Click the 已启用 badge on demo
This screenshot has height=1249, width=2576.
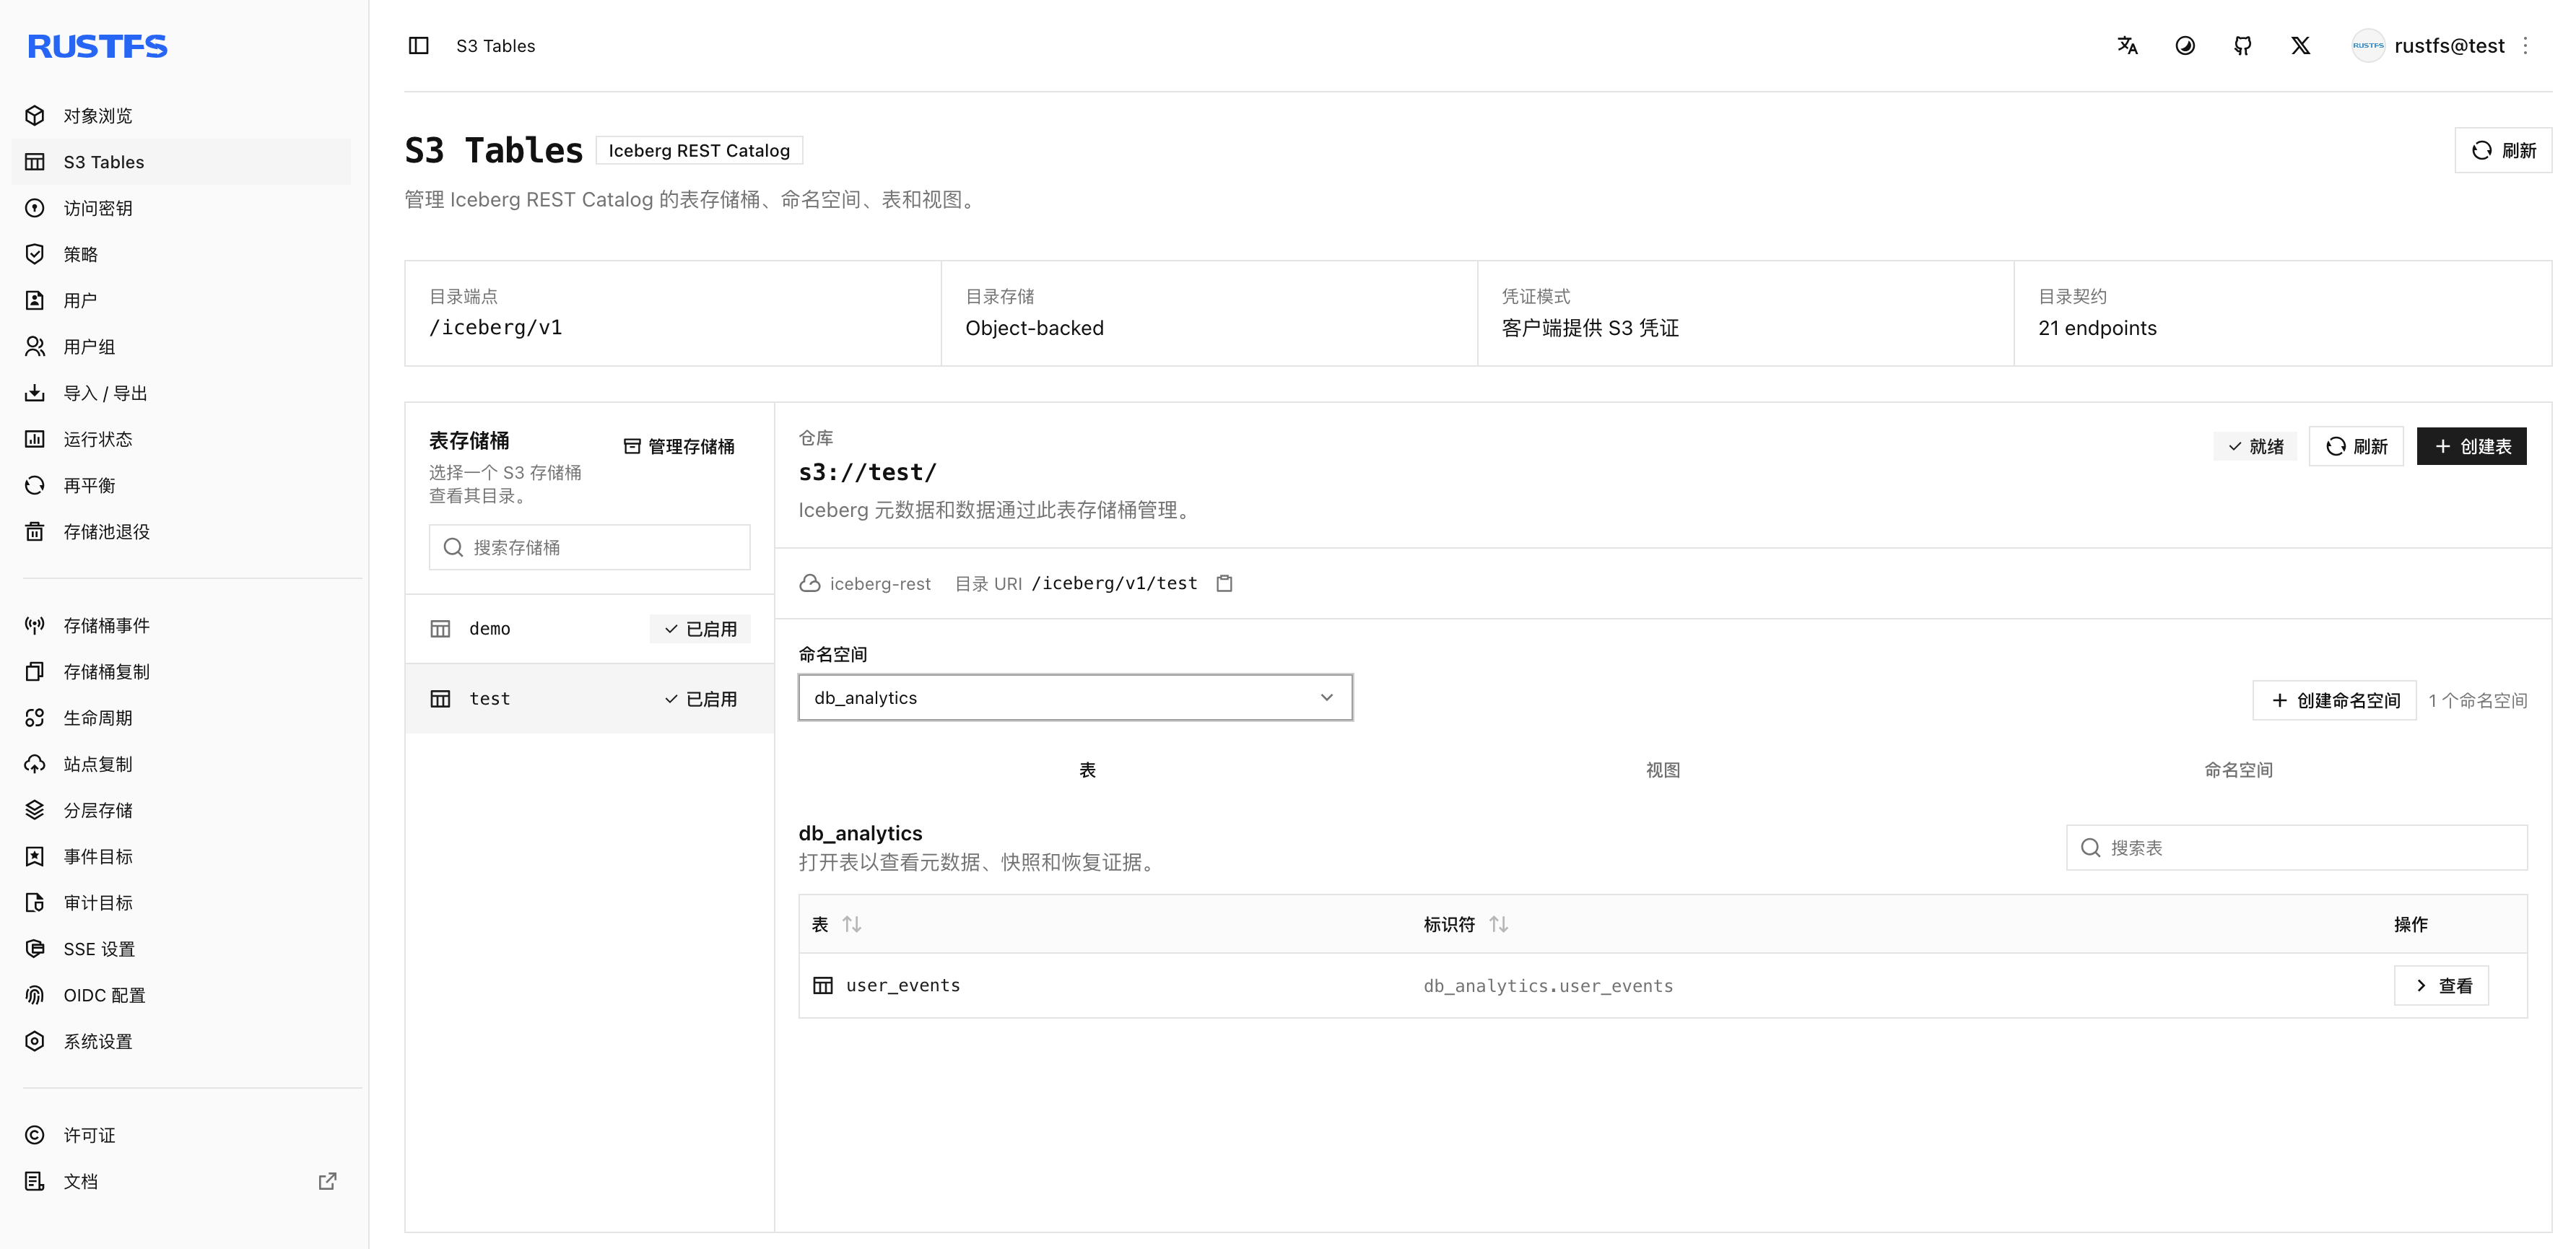700,628
